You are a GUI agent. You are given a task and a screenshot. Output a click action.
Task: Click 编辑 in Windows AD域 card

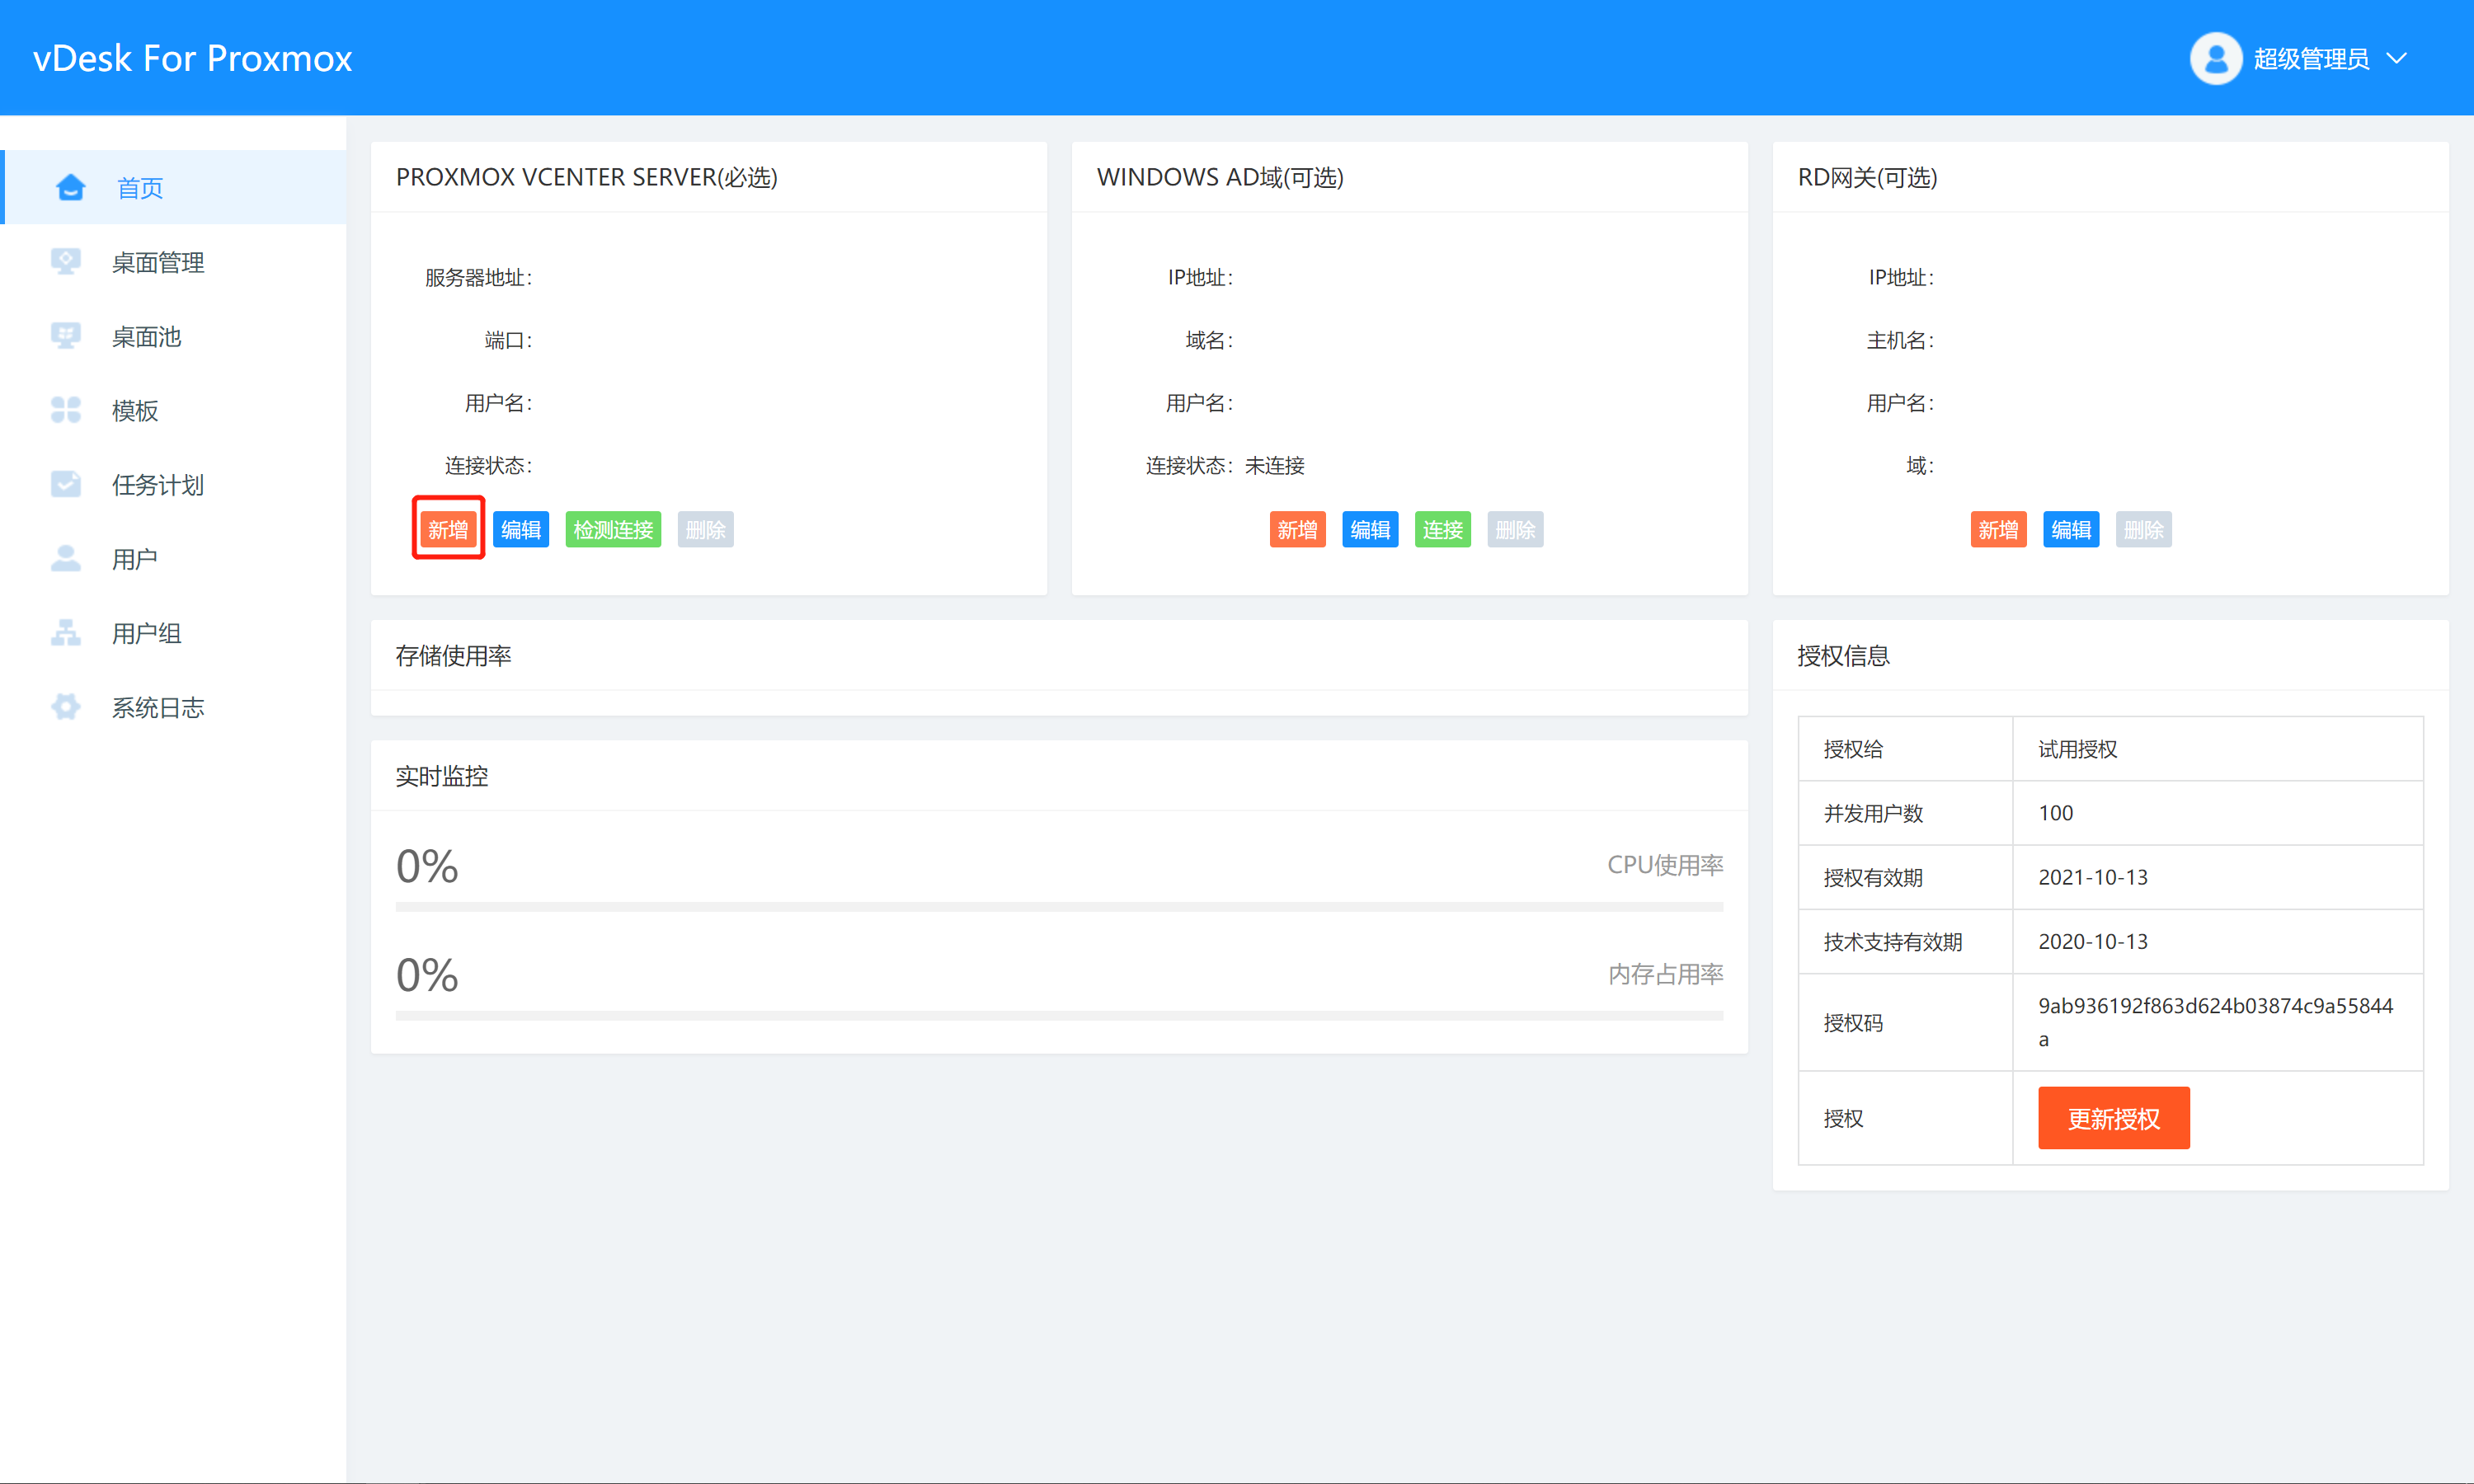(x=1370, y=529)
